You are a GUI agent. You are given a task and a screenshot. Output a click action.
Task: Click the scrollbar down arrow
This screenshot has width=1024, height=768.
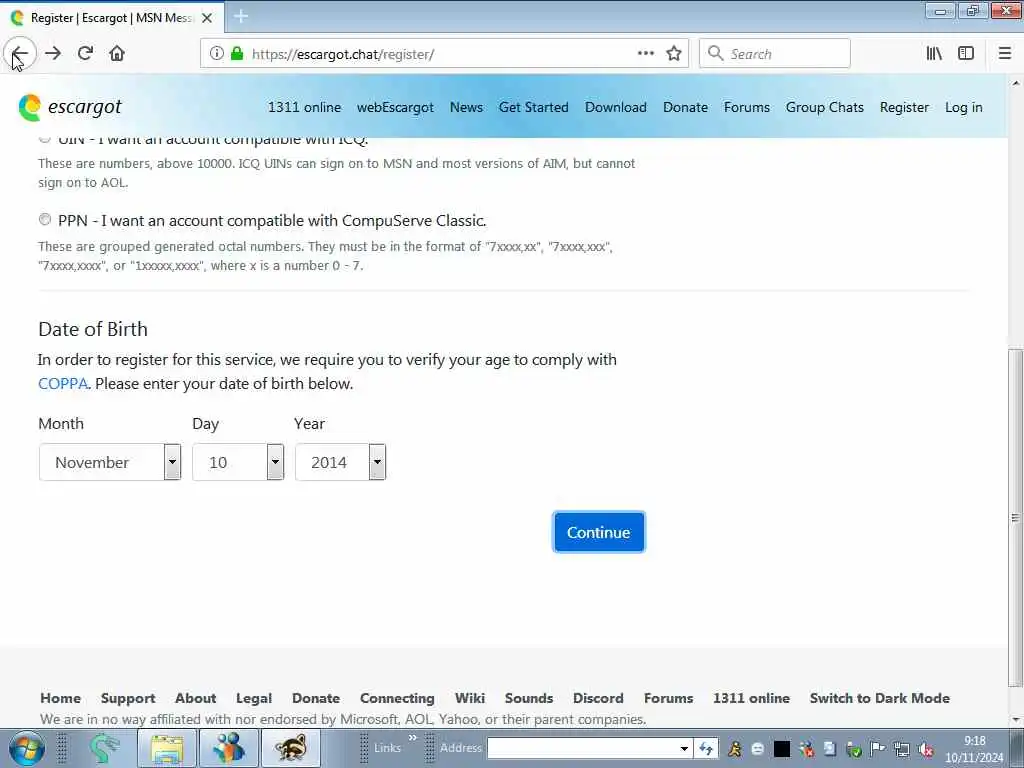click(1015, 719)
